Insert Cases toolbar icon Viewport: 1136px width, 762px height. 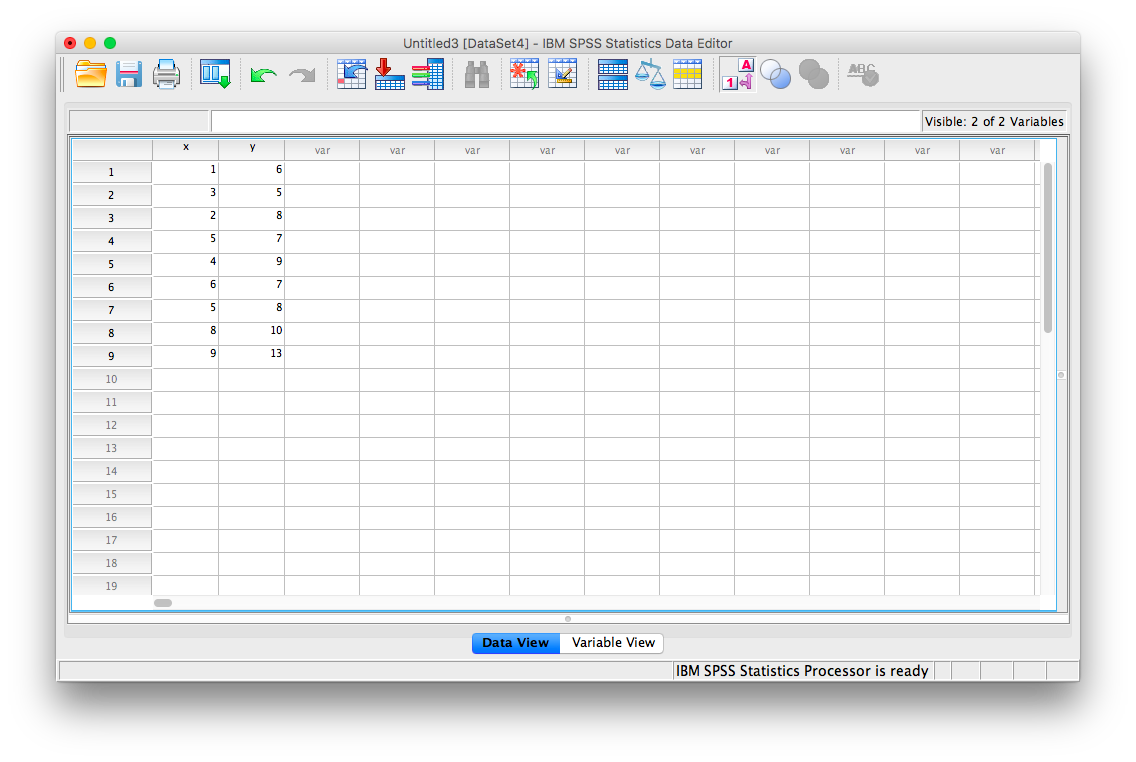(524, 74)
